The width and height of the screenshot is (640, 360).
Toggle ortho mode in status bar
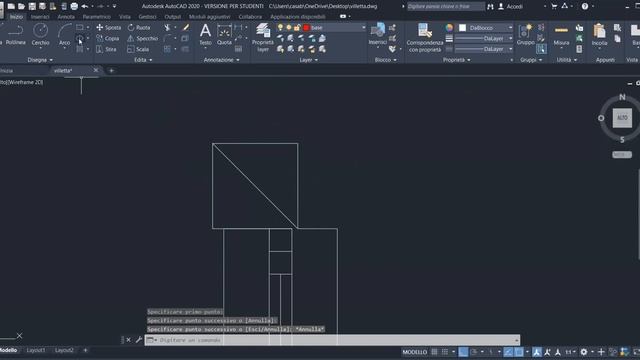pyautogui.click(x=463, y=352)
